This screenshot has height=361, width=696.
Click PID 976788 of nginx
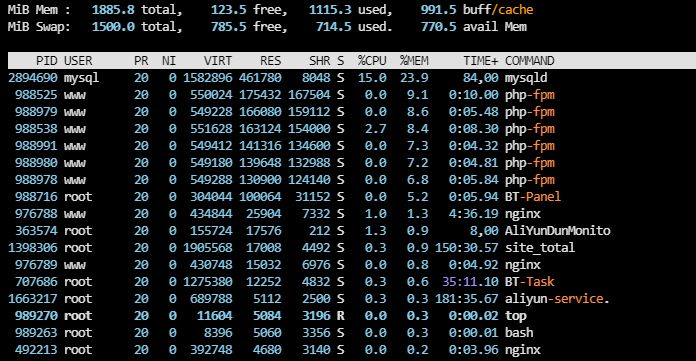point(36,214)
